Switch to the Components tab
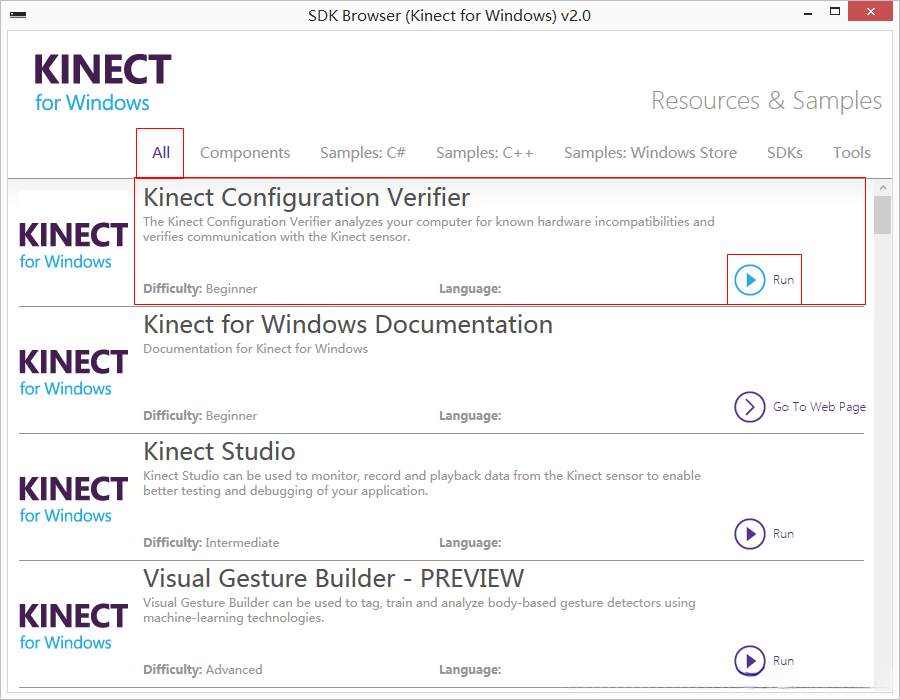This screenshot has width=900, height=700. tap(245, 153)
